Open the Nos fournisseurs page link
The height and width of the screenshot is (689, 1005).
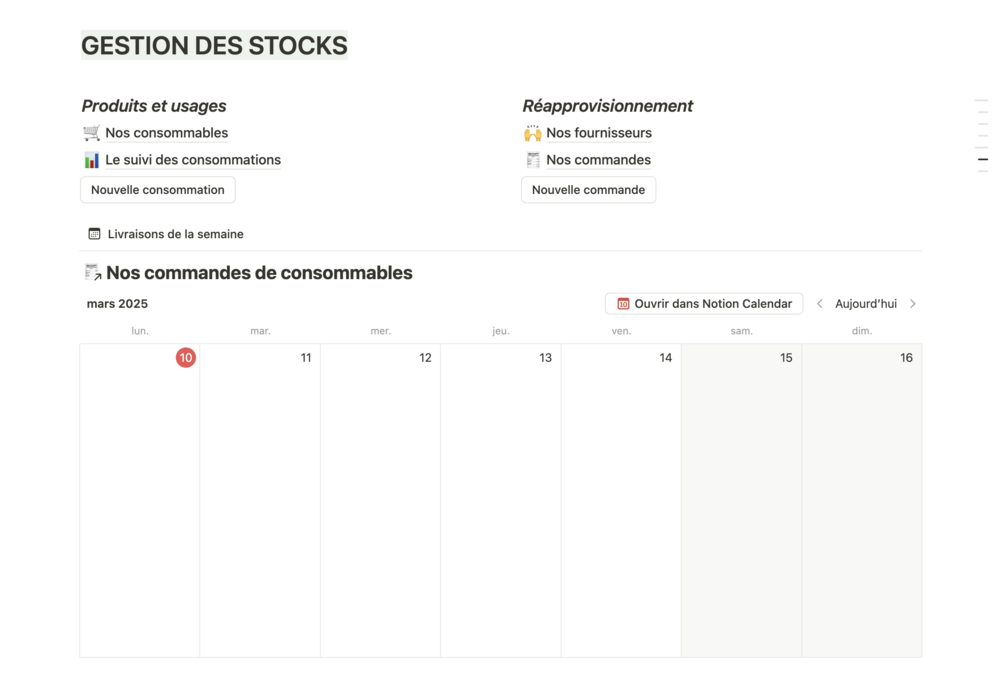[598, 133]
